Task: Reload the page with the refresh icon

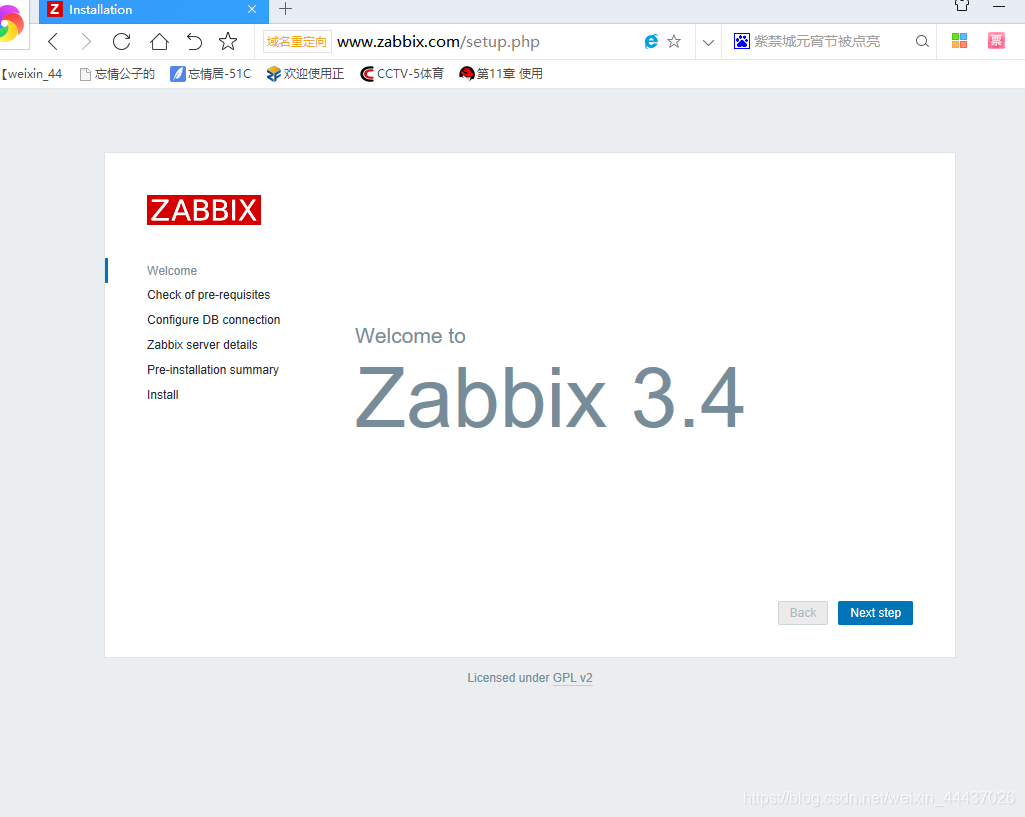Action: point(122,42)
